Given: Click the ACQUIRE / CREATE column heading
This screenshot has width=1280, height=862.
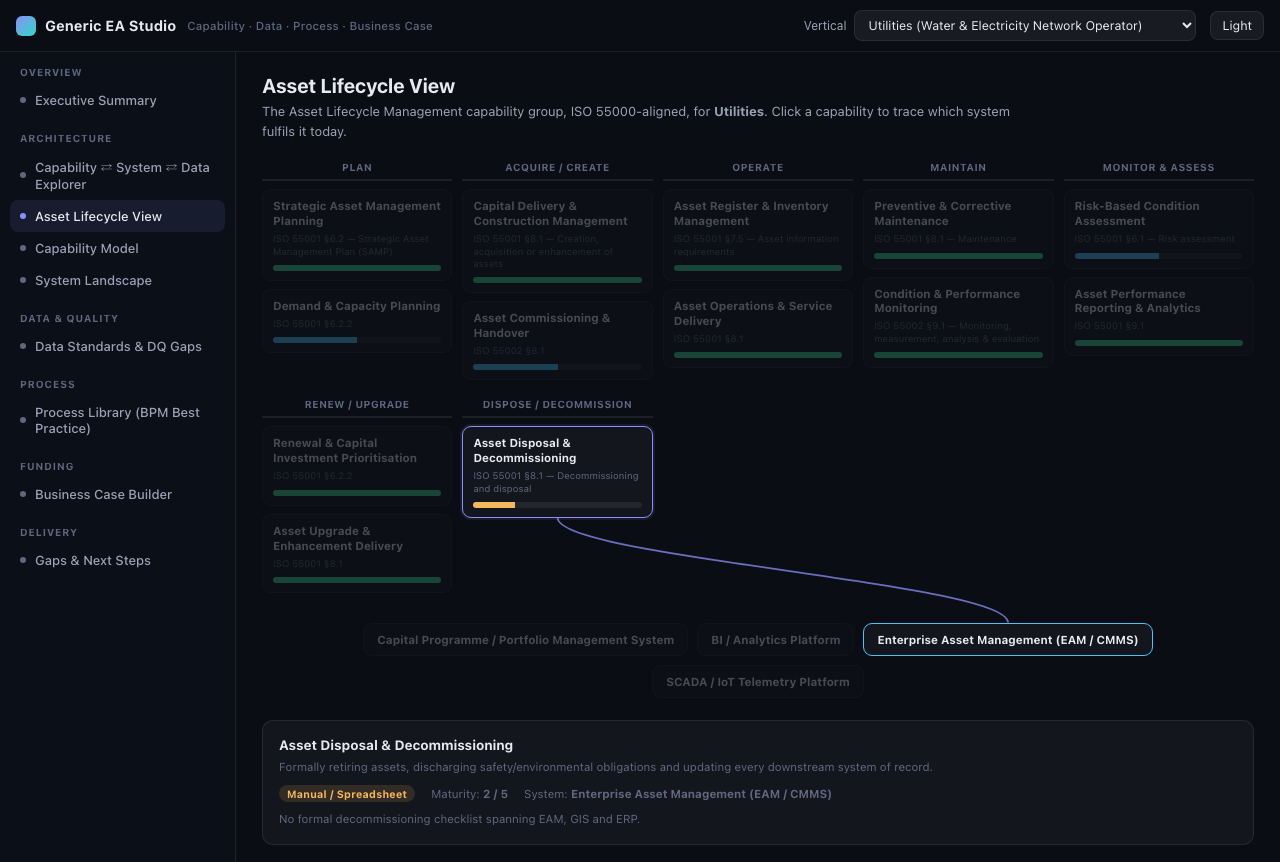Looking at the screenshot, I should coord(557,168).
